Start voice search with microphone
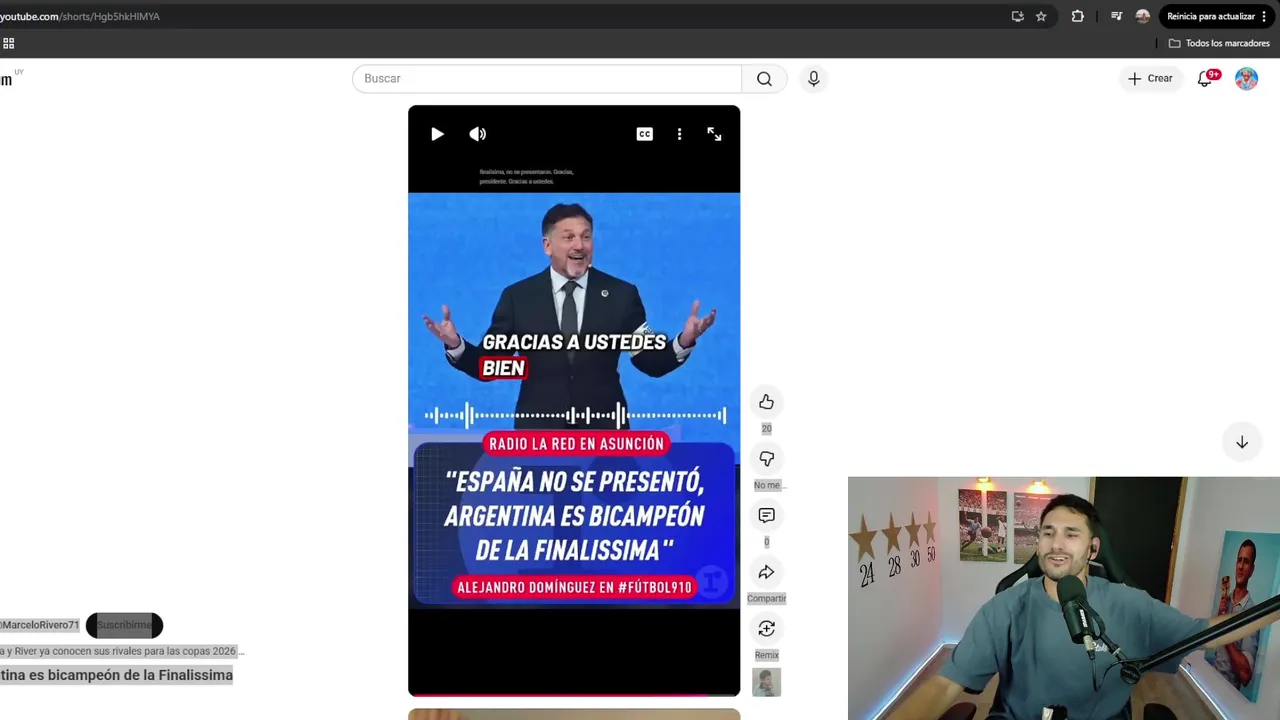Viewport: 1280px width, 720px height. pos(813,79)
